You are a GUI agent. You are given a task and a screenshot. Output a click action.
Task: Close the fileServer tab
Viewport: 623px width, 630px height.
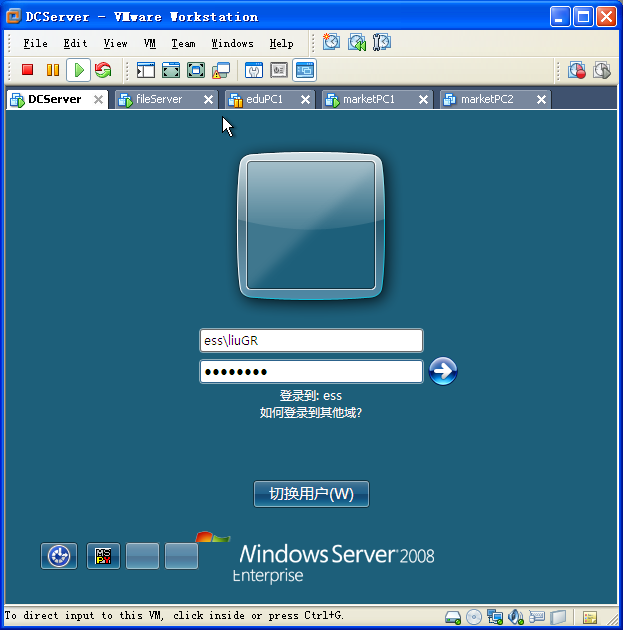[208, 100]
